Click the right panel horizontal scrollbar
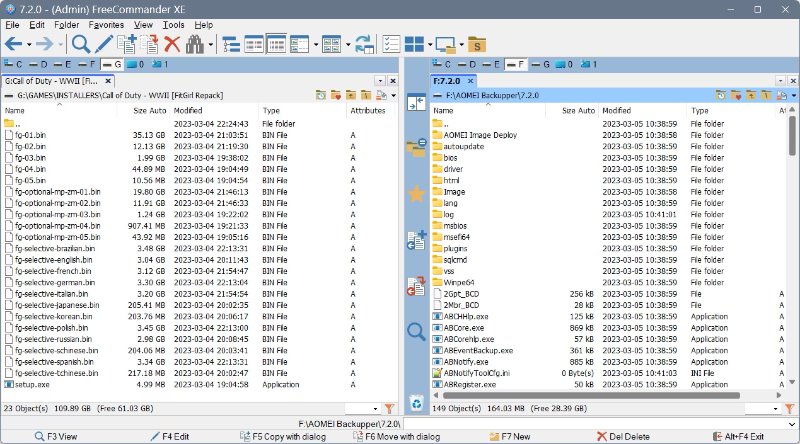This screenshot has height=444, width=800. point(592,395)
